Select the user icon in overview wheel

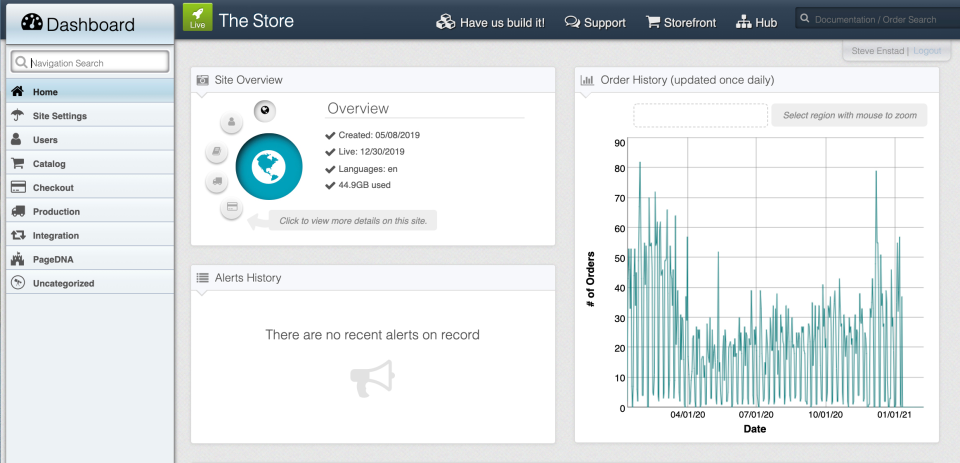click(231, 122)
